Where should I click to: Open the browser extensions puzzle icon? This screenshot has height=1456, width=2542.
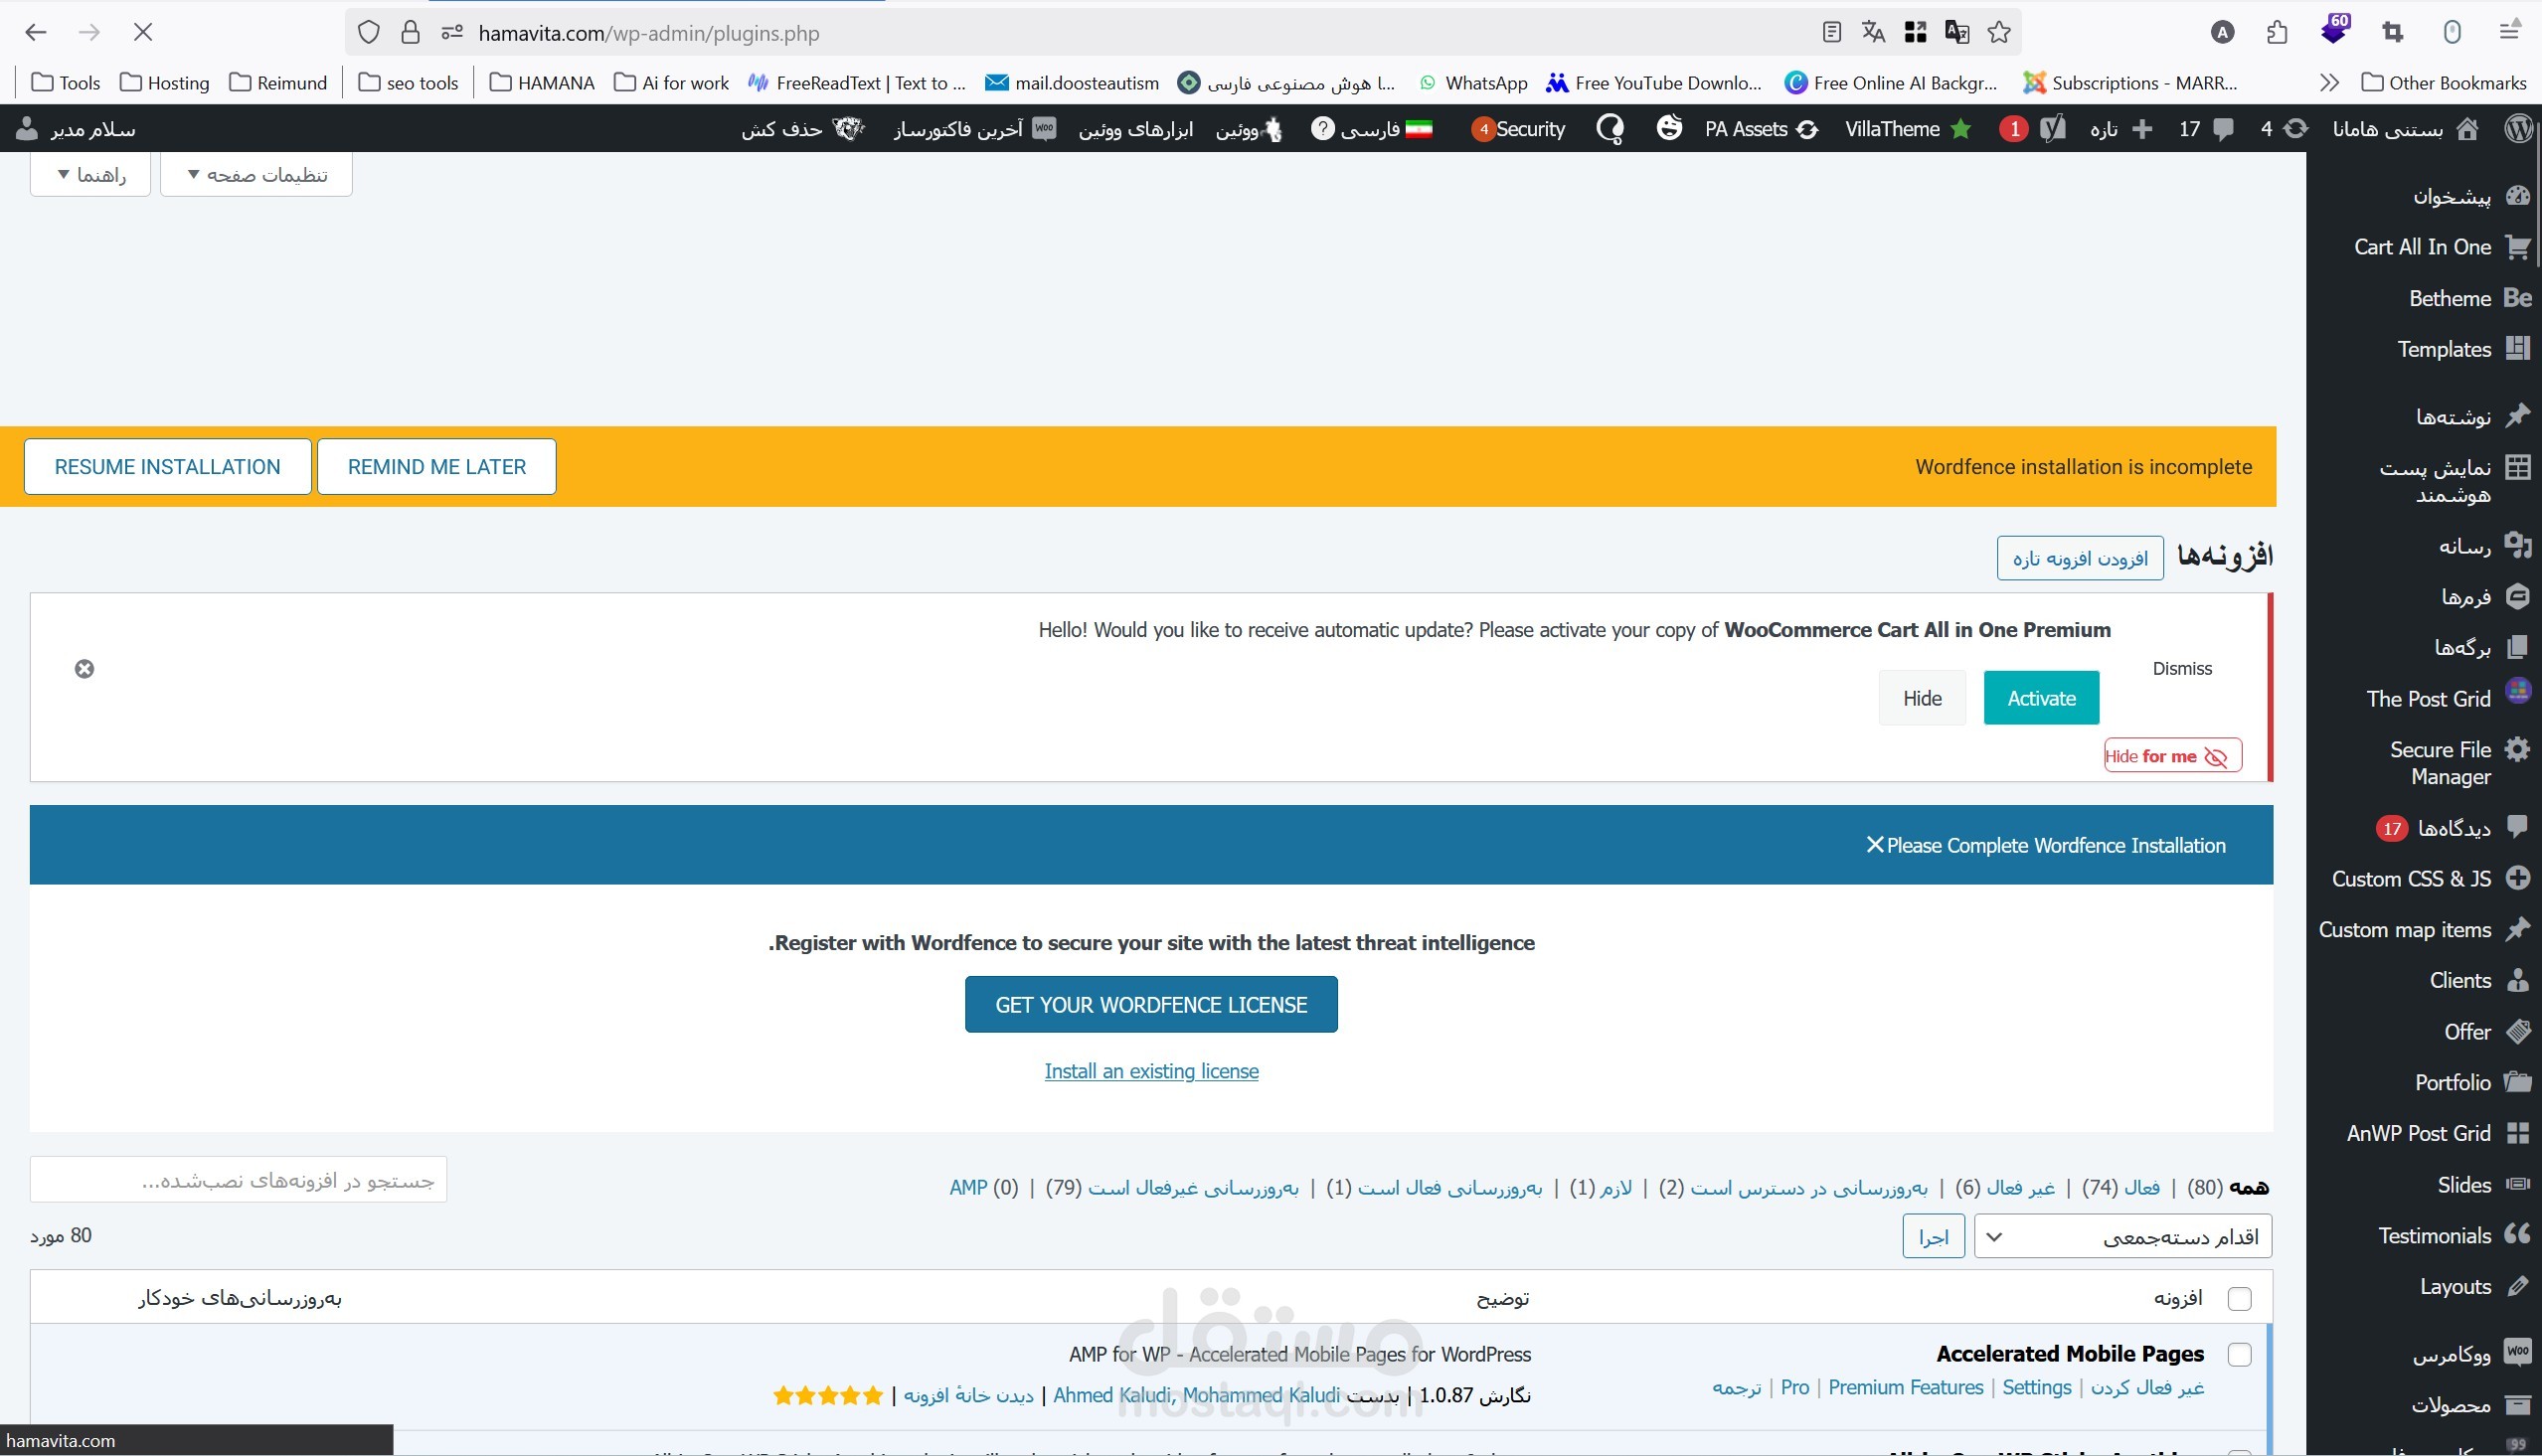pos(2277,33)
